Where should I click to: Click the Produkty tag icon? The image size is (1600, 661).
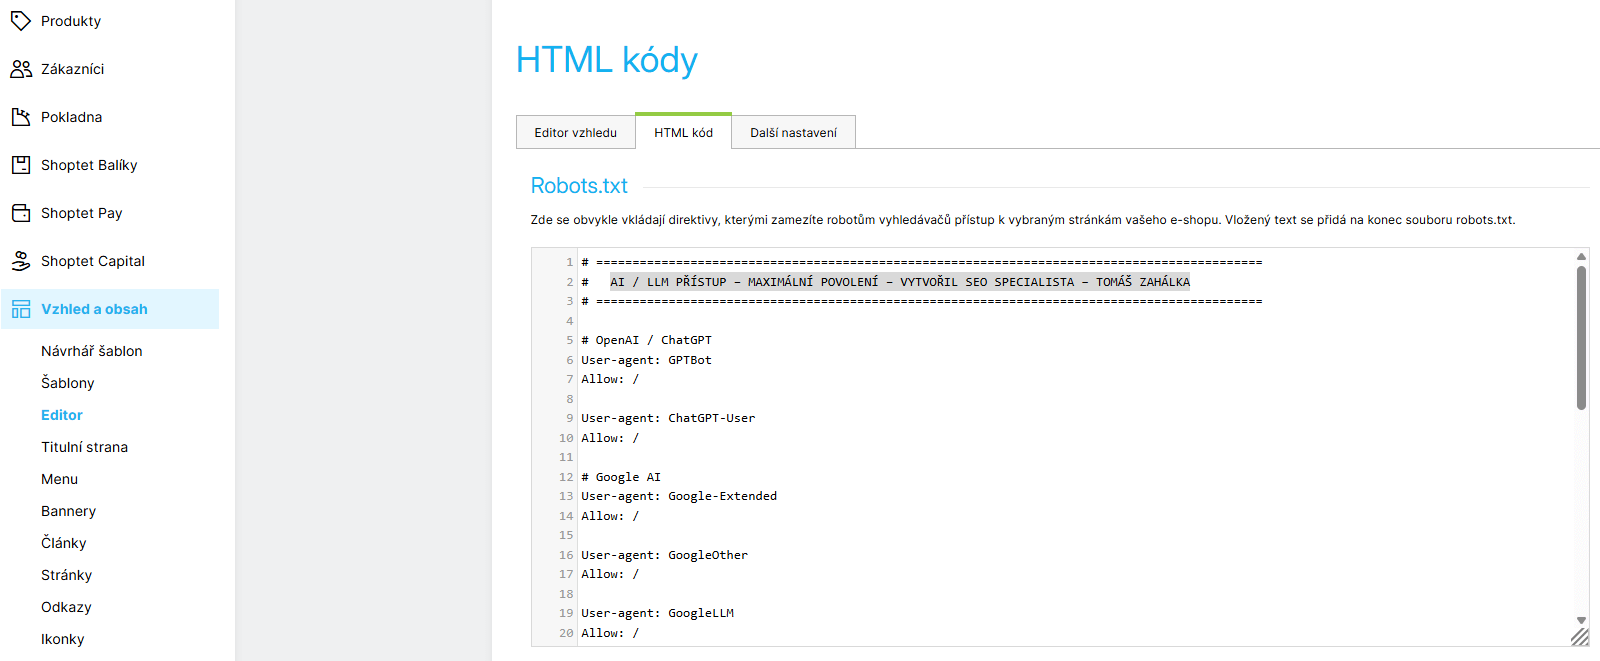click(21, 21)
